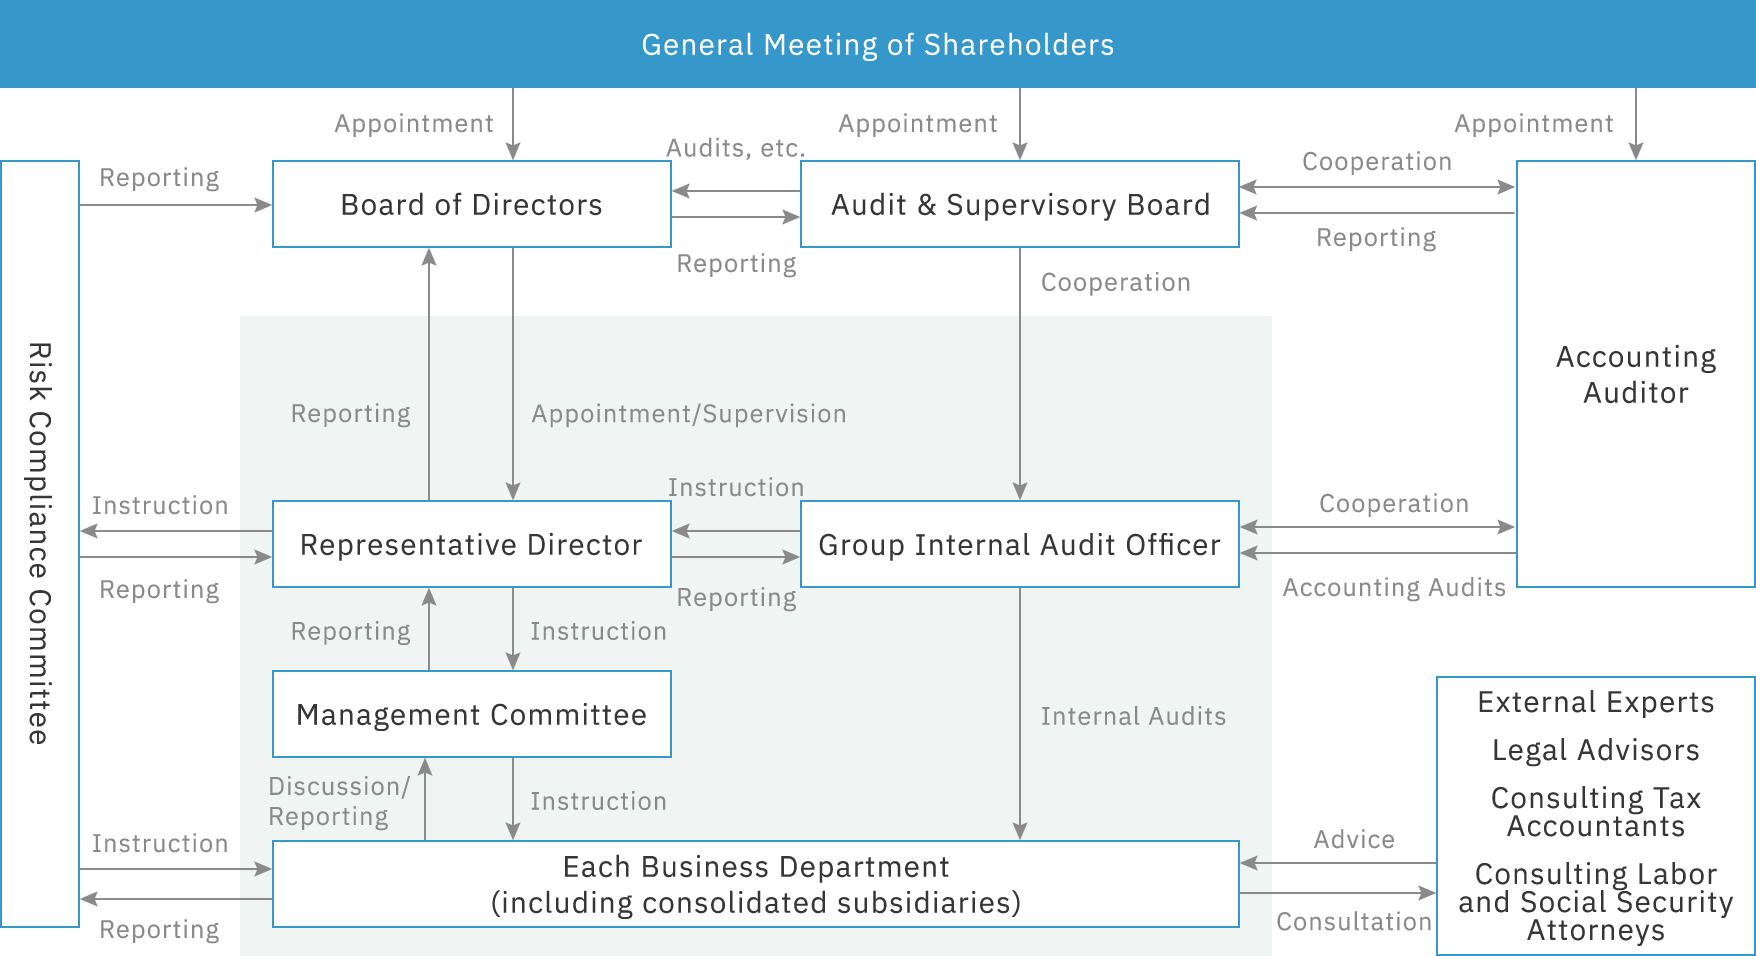Select the General Meeting of Shareholders banner
The height and width of the screenshot is (956, 1756).
(878, 44)
